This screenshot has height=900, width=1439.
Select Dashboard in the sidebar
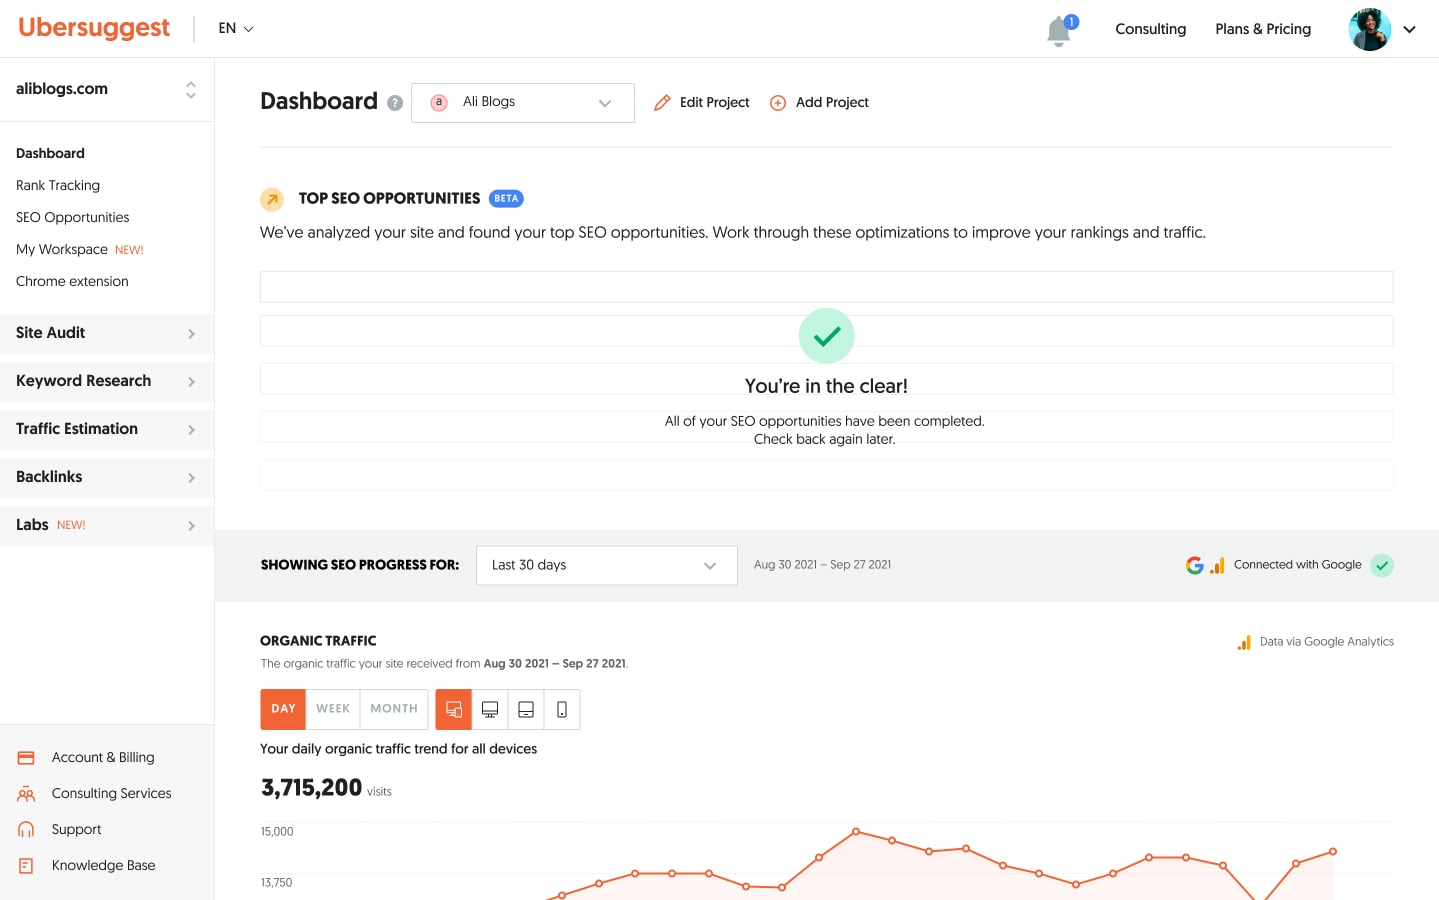50,153
